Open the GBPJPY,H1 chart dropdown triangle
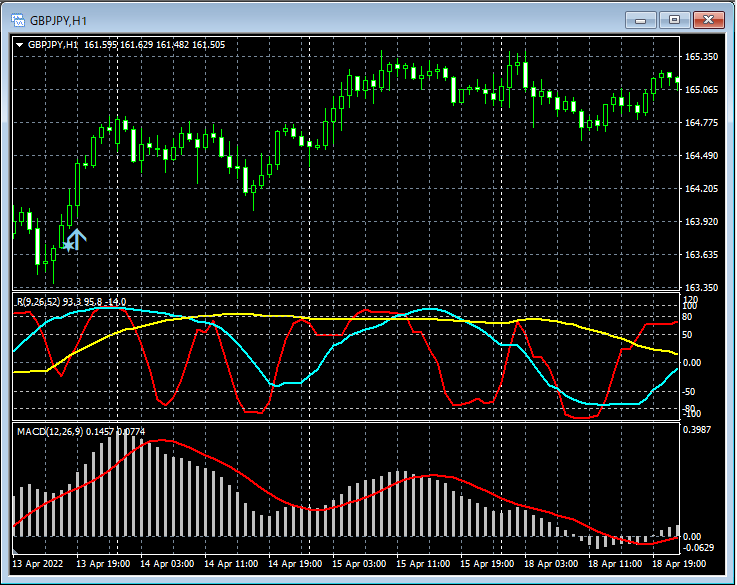Screen dimensions: 737x585 click(20, 45)
